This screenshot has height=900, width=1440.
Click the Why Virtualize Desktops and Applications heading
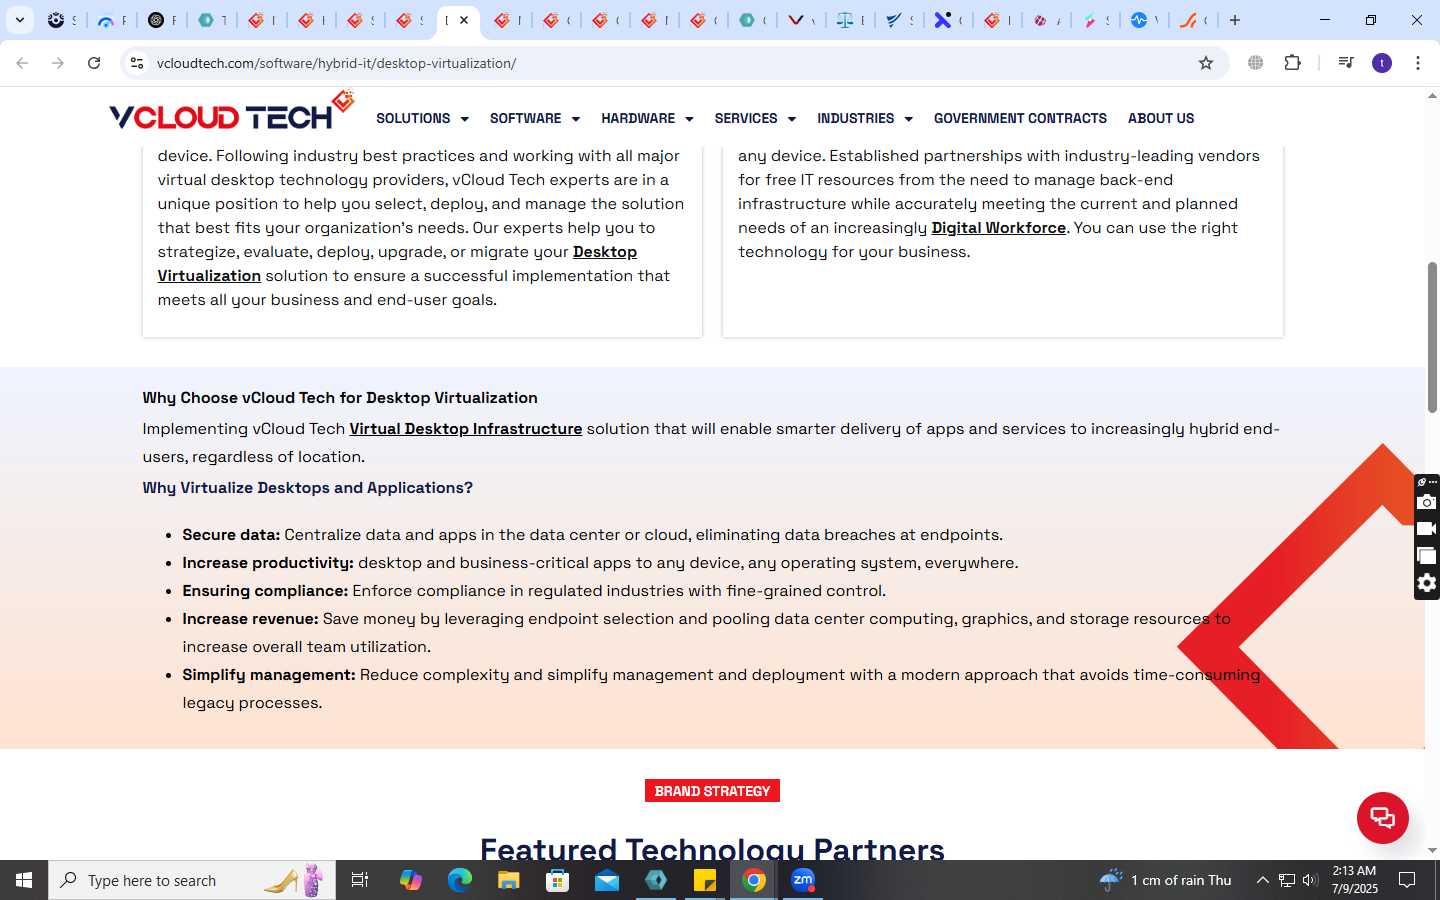coord(307,488)
